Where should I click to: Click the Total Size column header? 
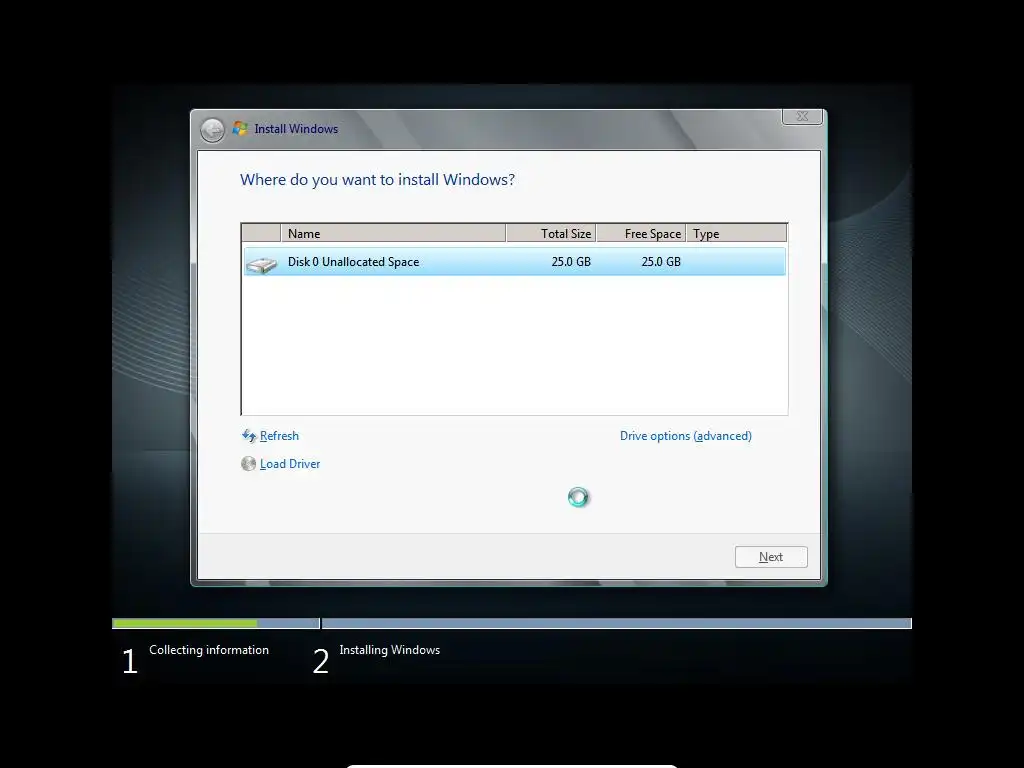click(551, 233)
